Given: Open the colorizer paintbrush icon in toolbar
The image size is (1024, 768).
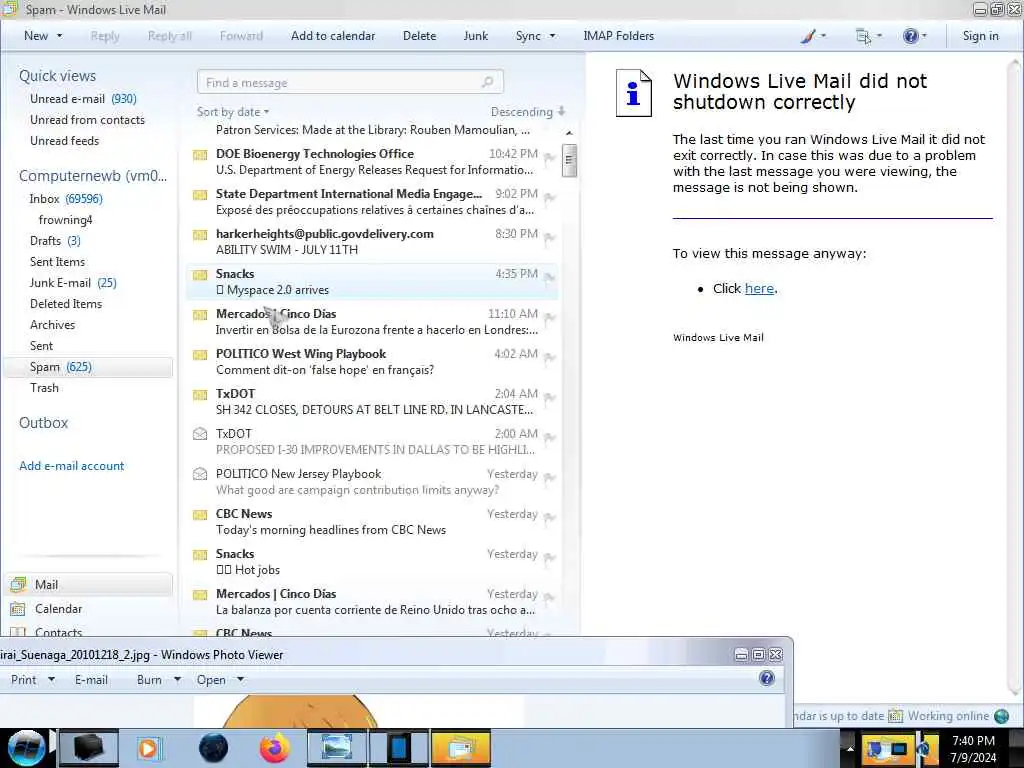Looking at the screenshot, I should pyautogui.click(x=808, y=36).
